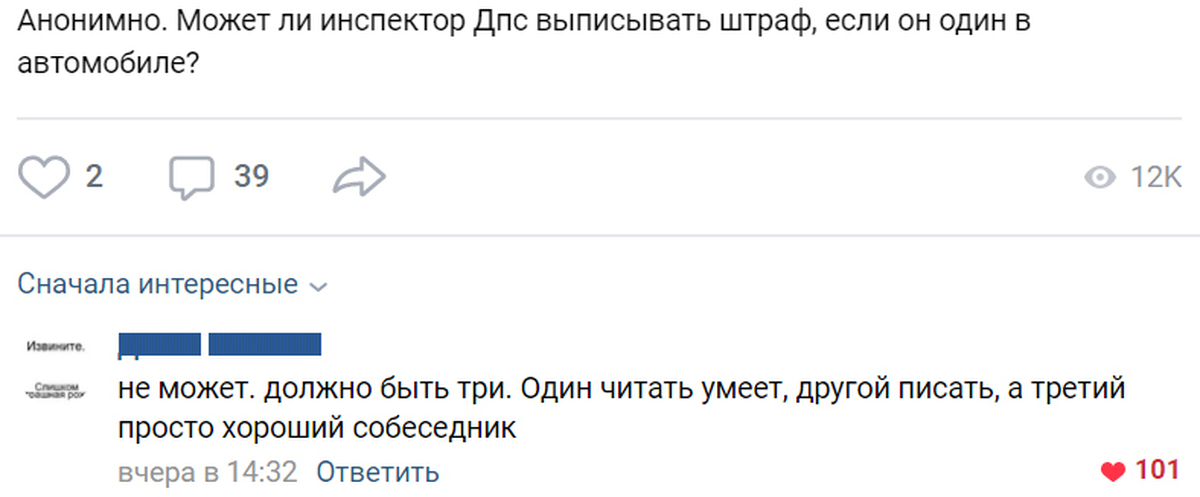The image size is (1200, 497).
Task: Click the comment line просто хороший собеседник
Action: point(317,430)
